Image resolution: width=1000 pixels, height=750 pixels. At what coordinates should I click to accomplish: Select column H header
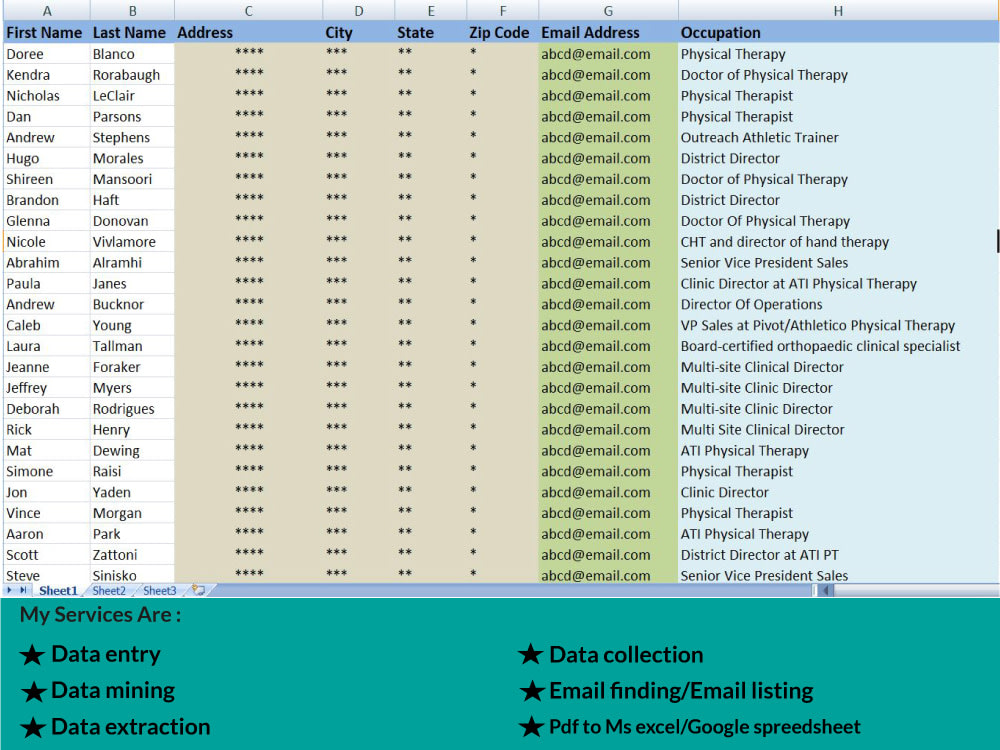coord(838,11)
